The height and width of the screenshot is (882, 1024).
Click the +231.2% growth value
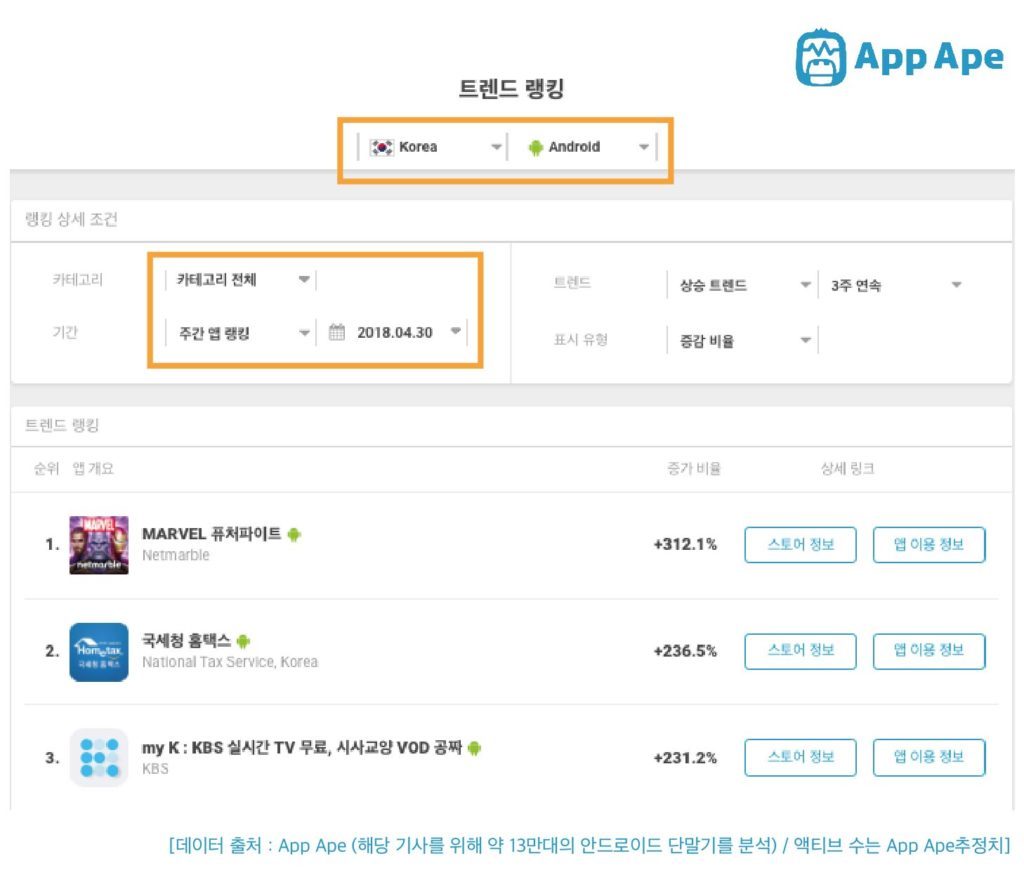(685, 758)
